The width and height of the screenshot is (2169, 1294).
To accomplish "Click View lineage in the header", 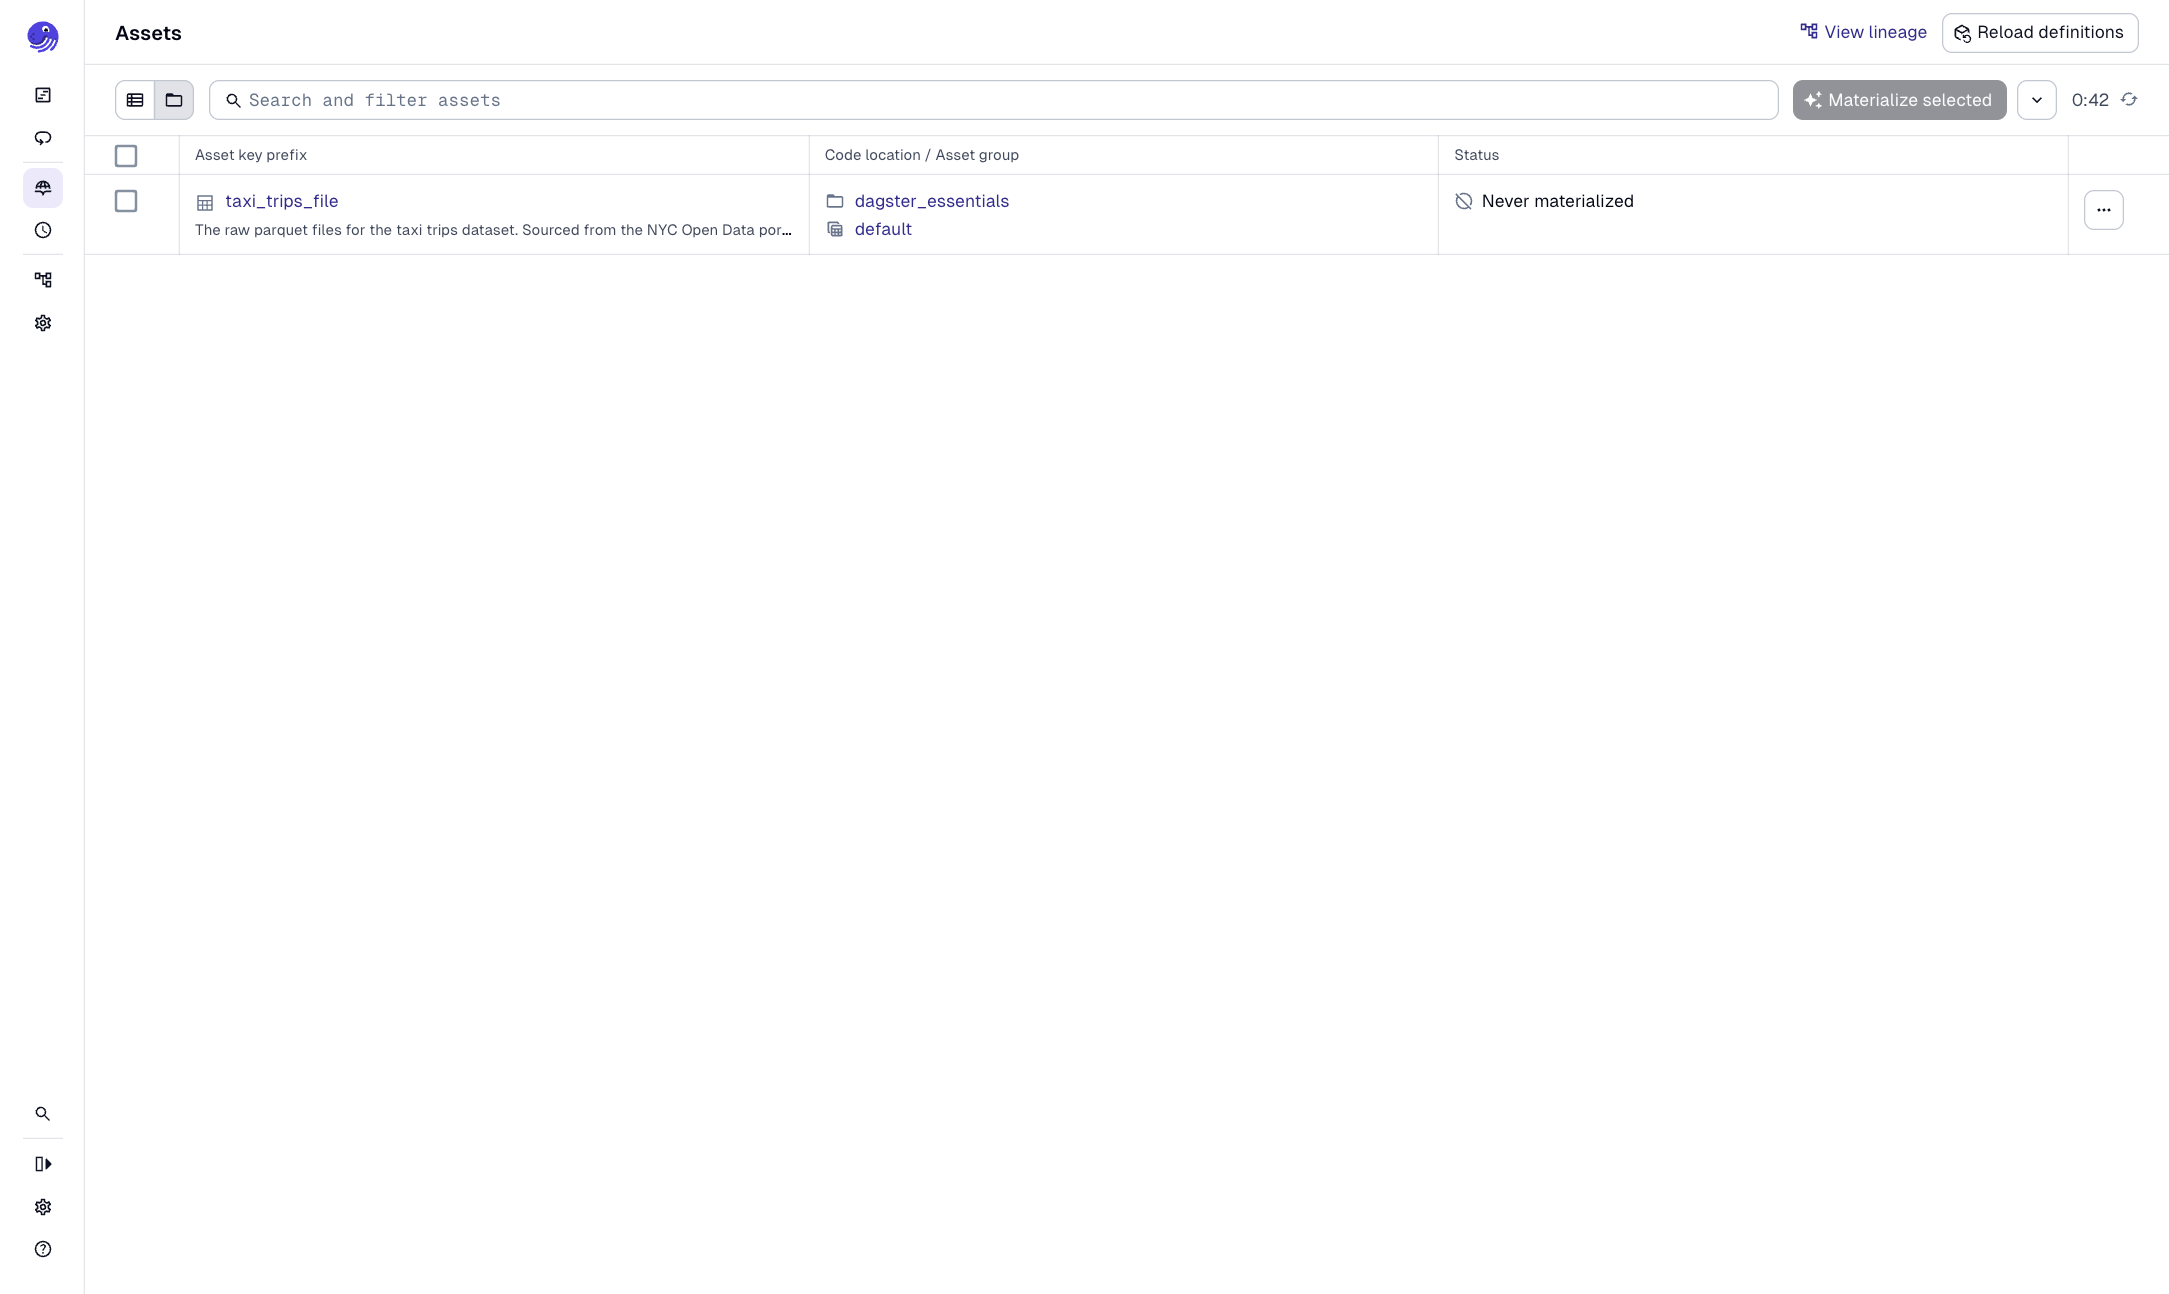I will click(x=1862, y=32).
